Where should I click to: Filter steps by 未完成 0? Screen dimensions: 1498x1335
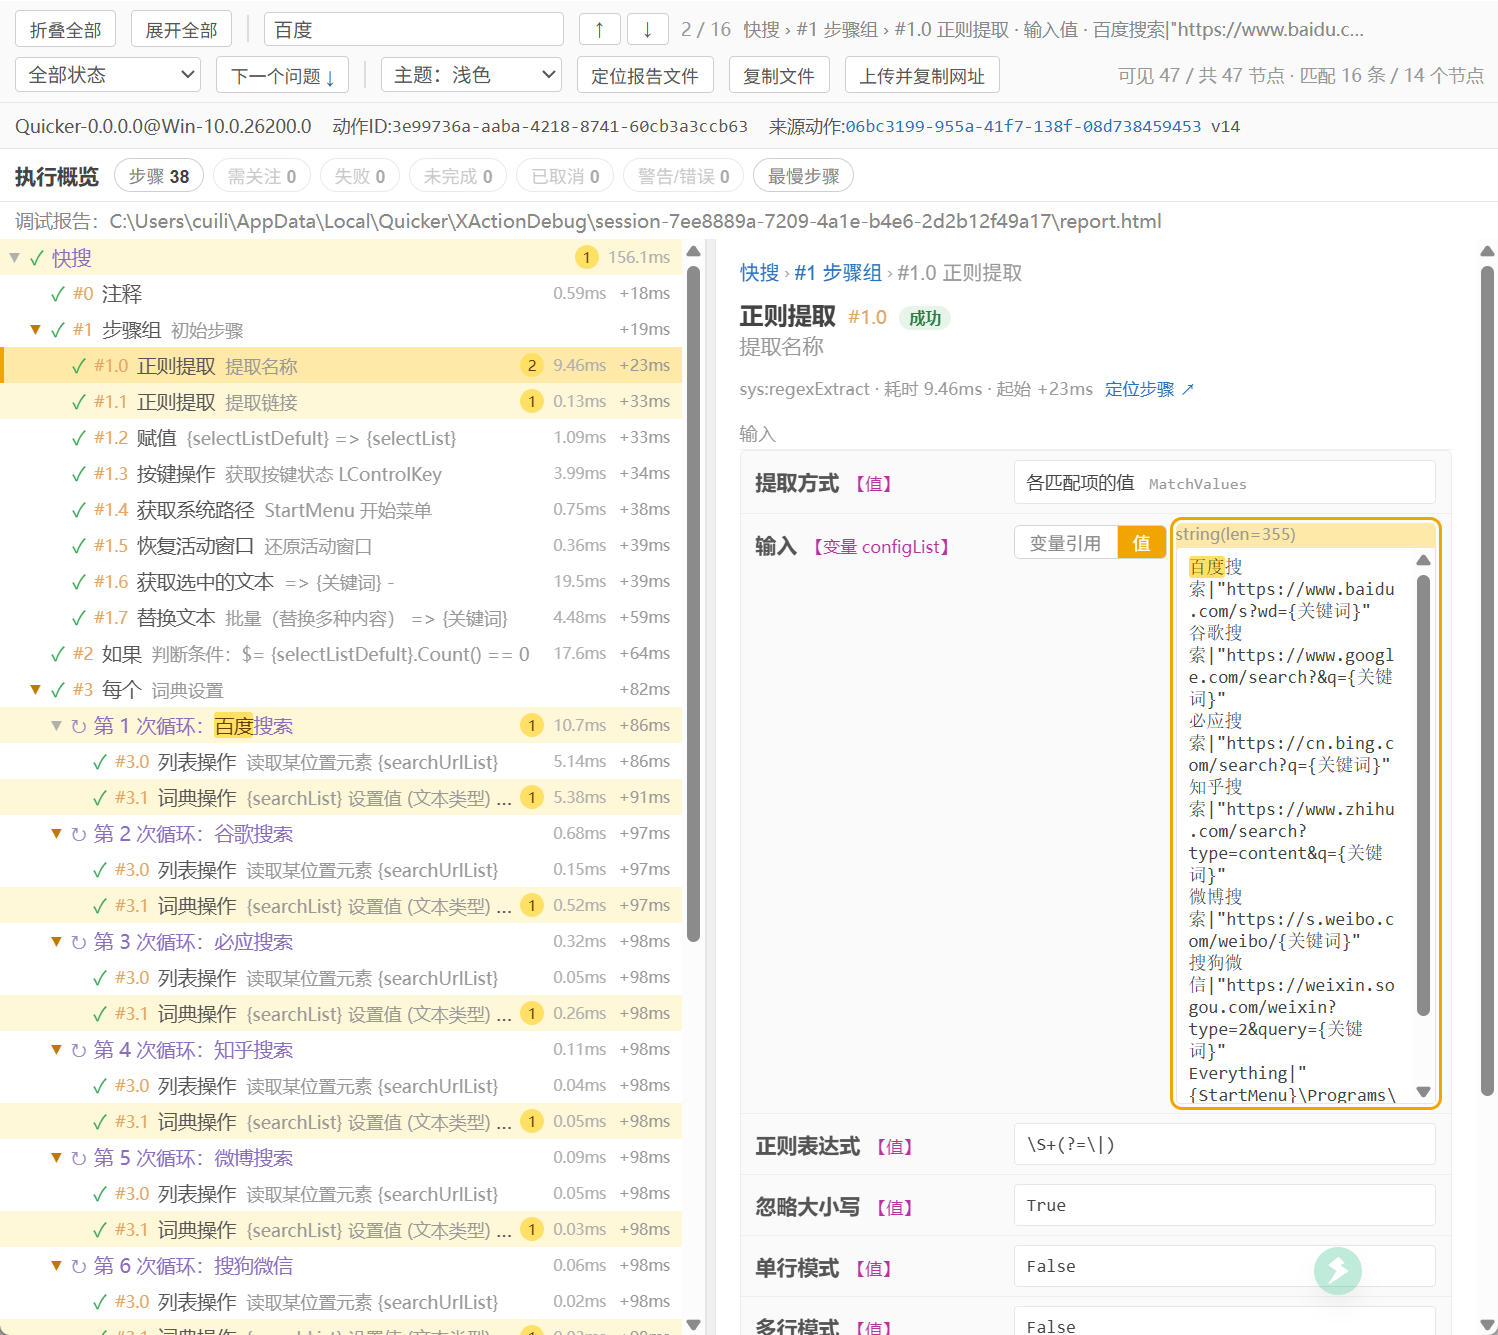click(458, 176)
